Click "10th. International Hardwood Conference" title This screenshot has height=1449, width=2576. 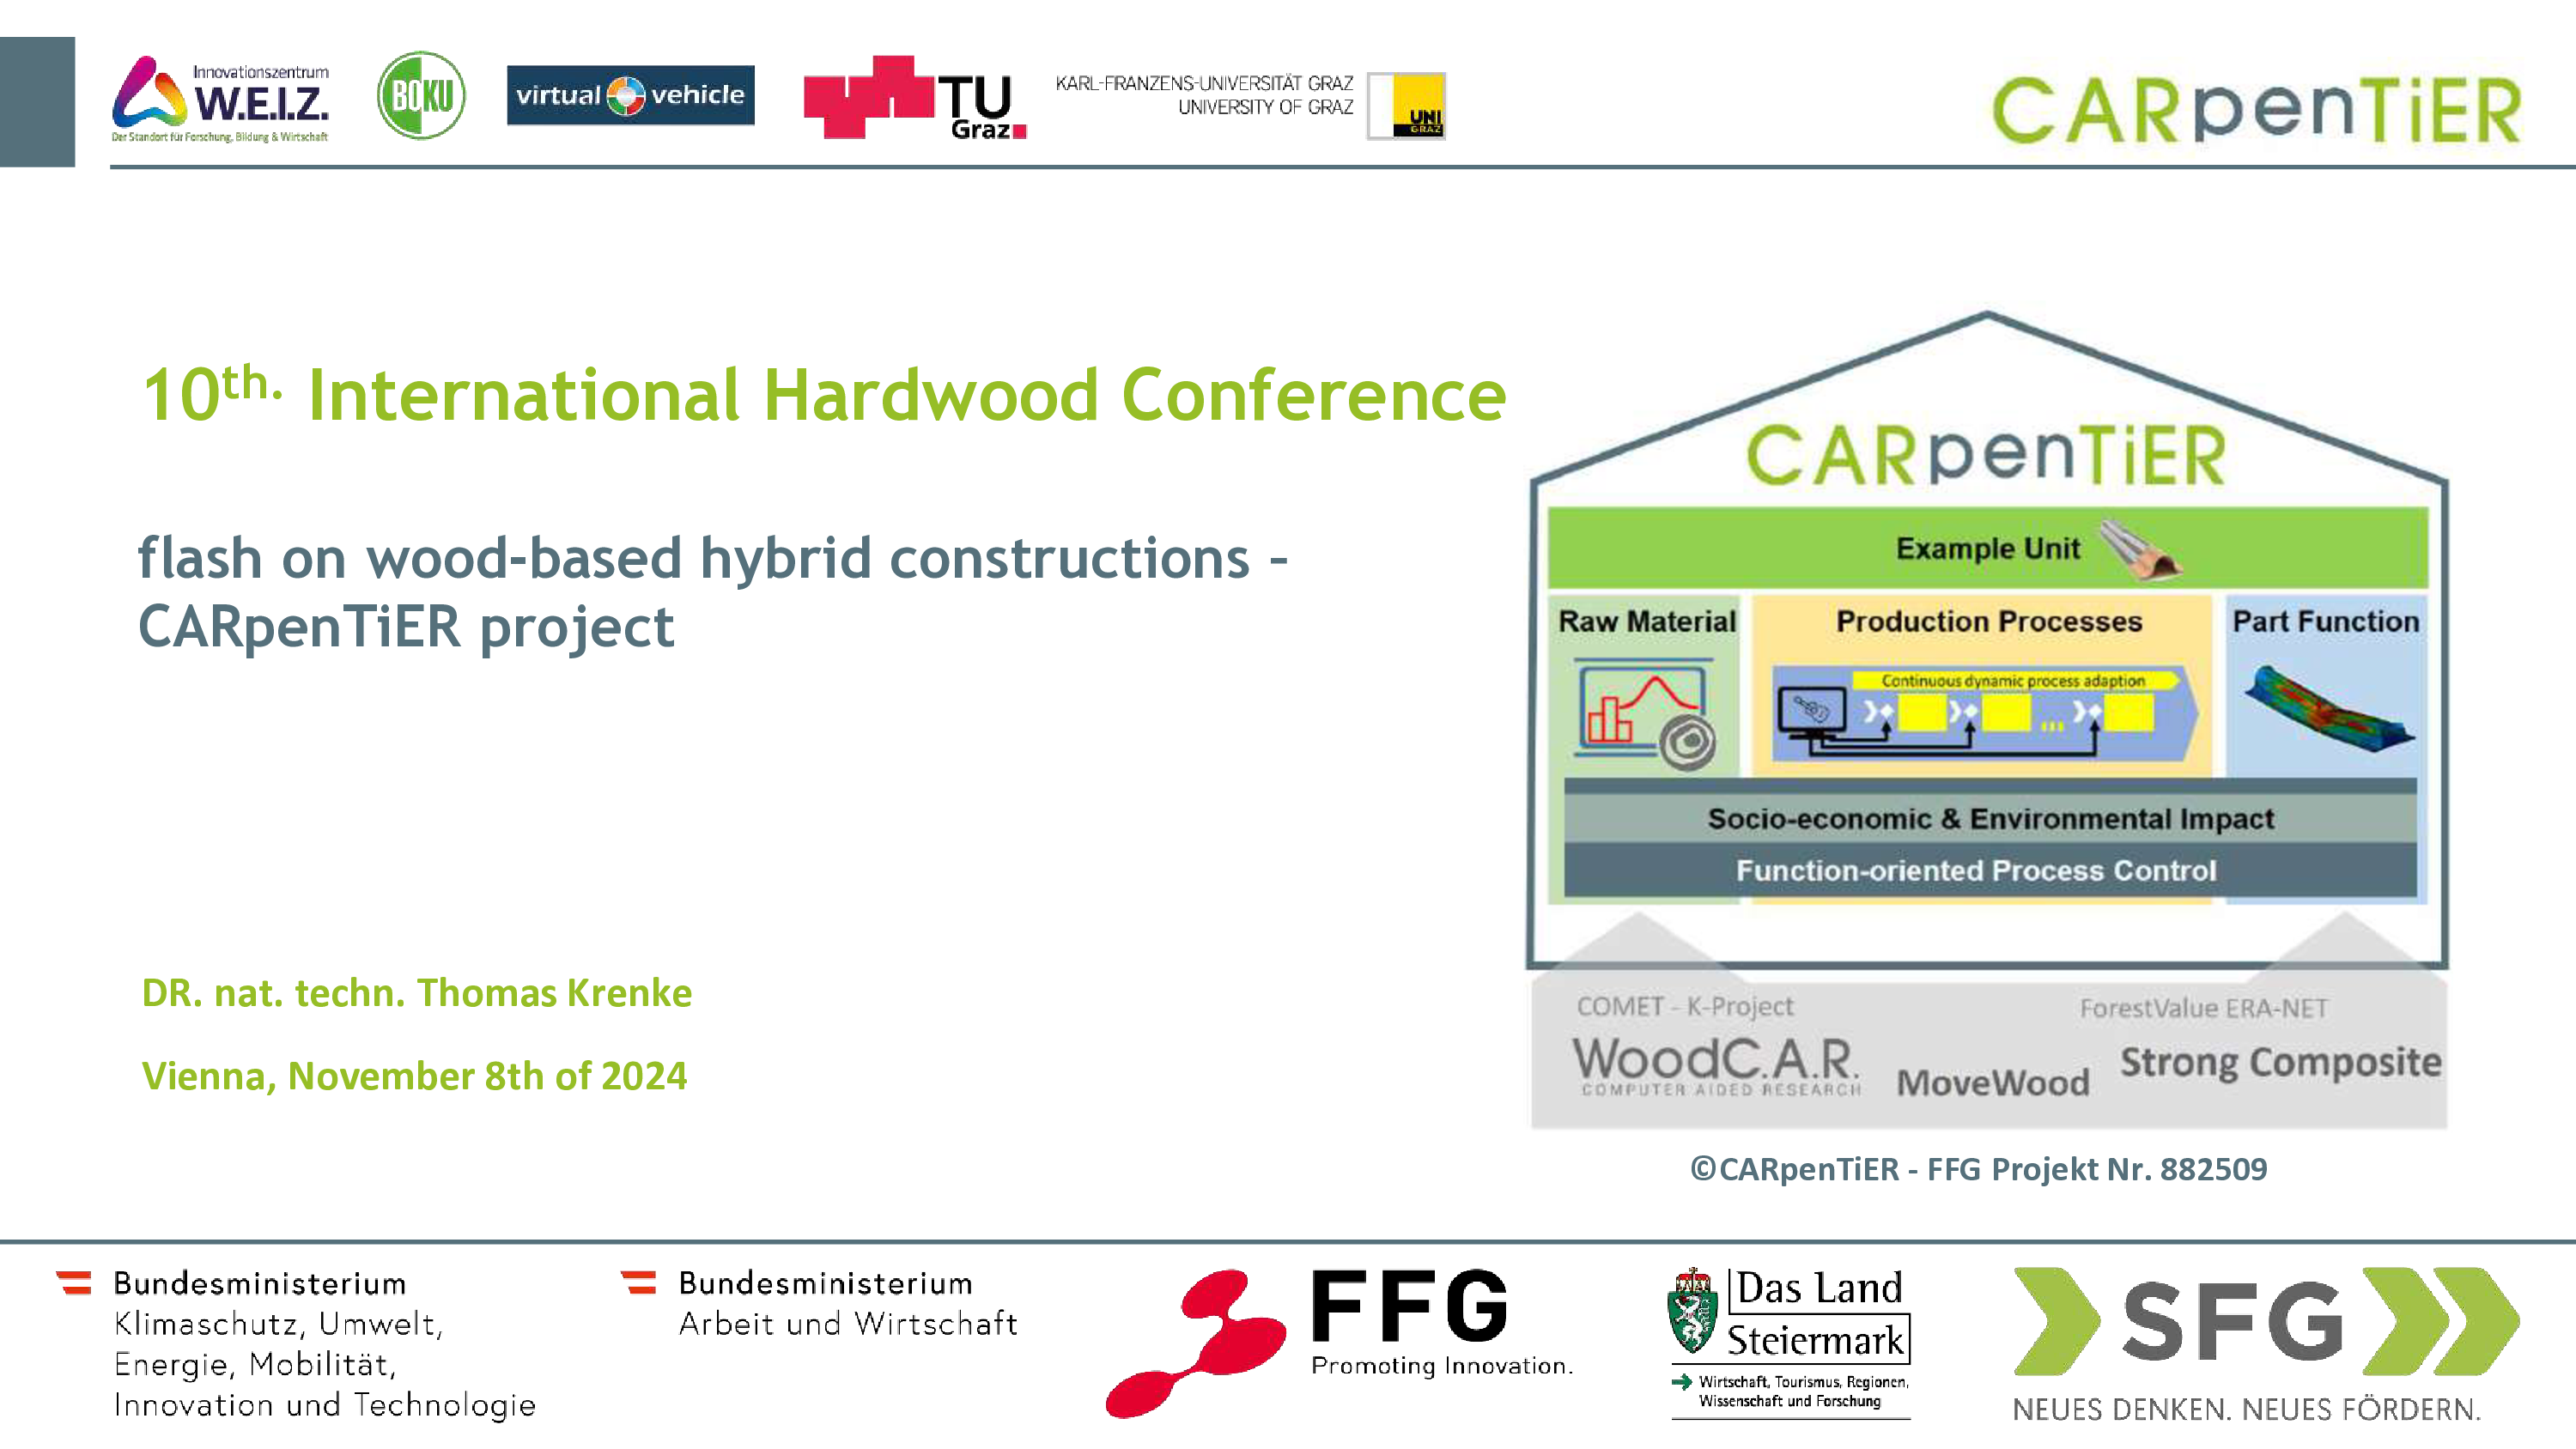(x=824, y=394)
